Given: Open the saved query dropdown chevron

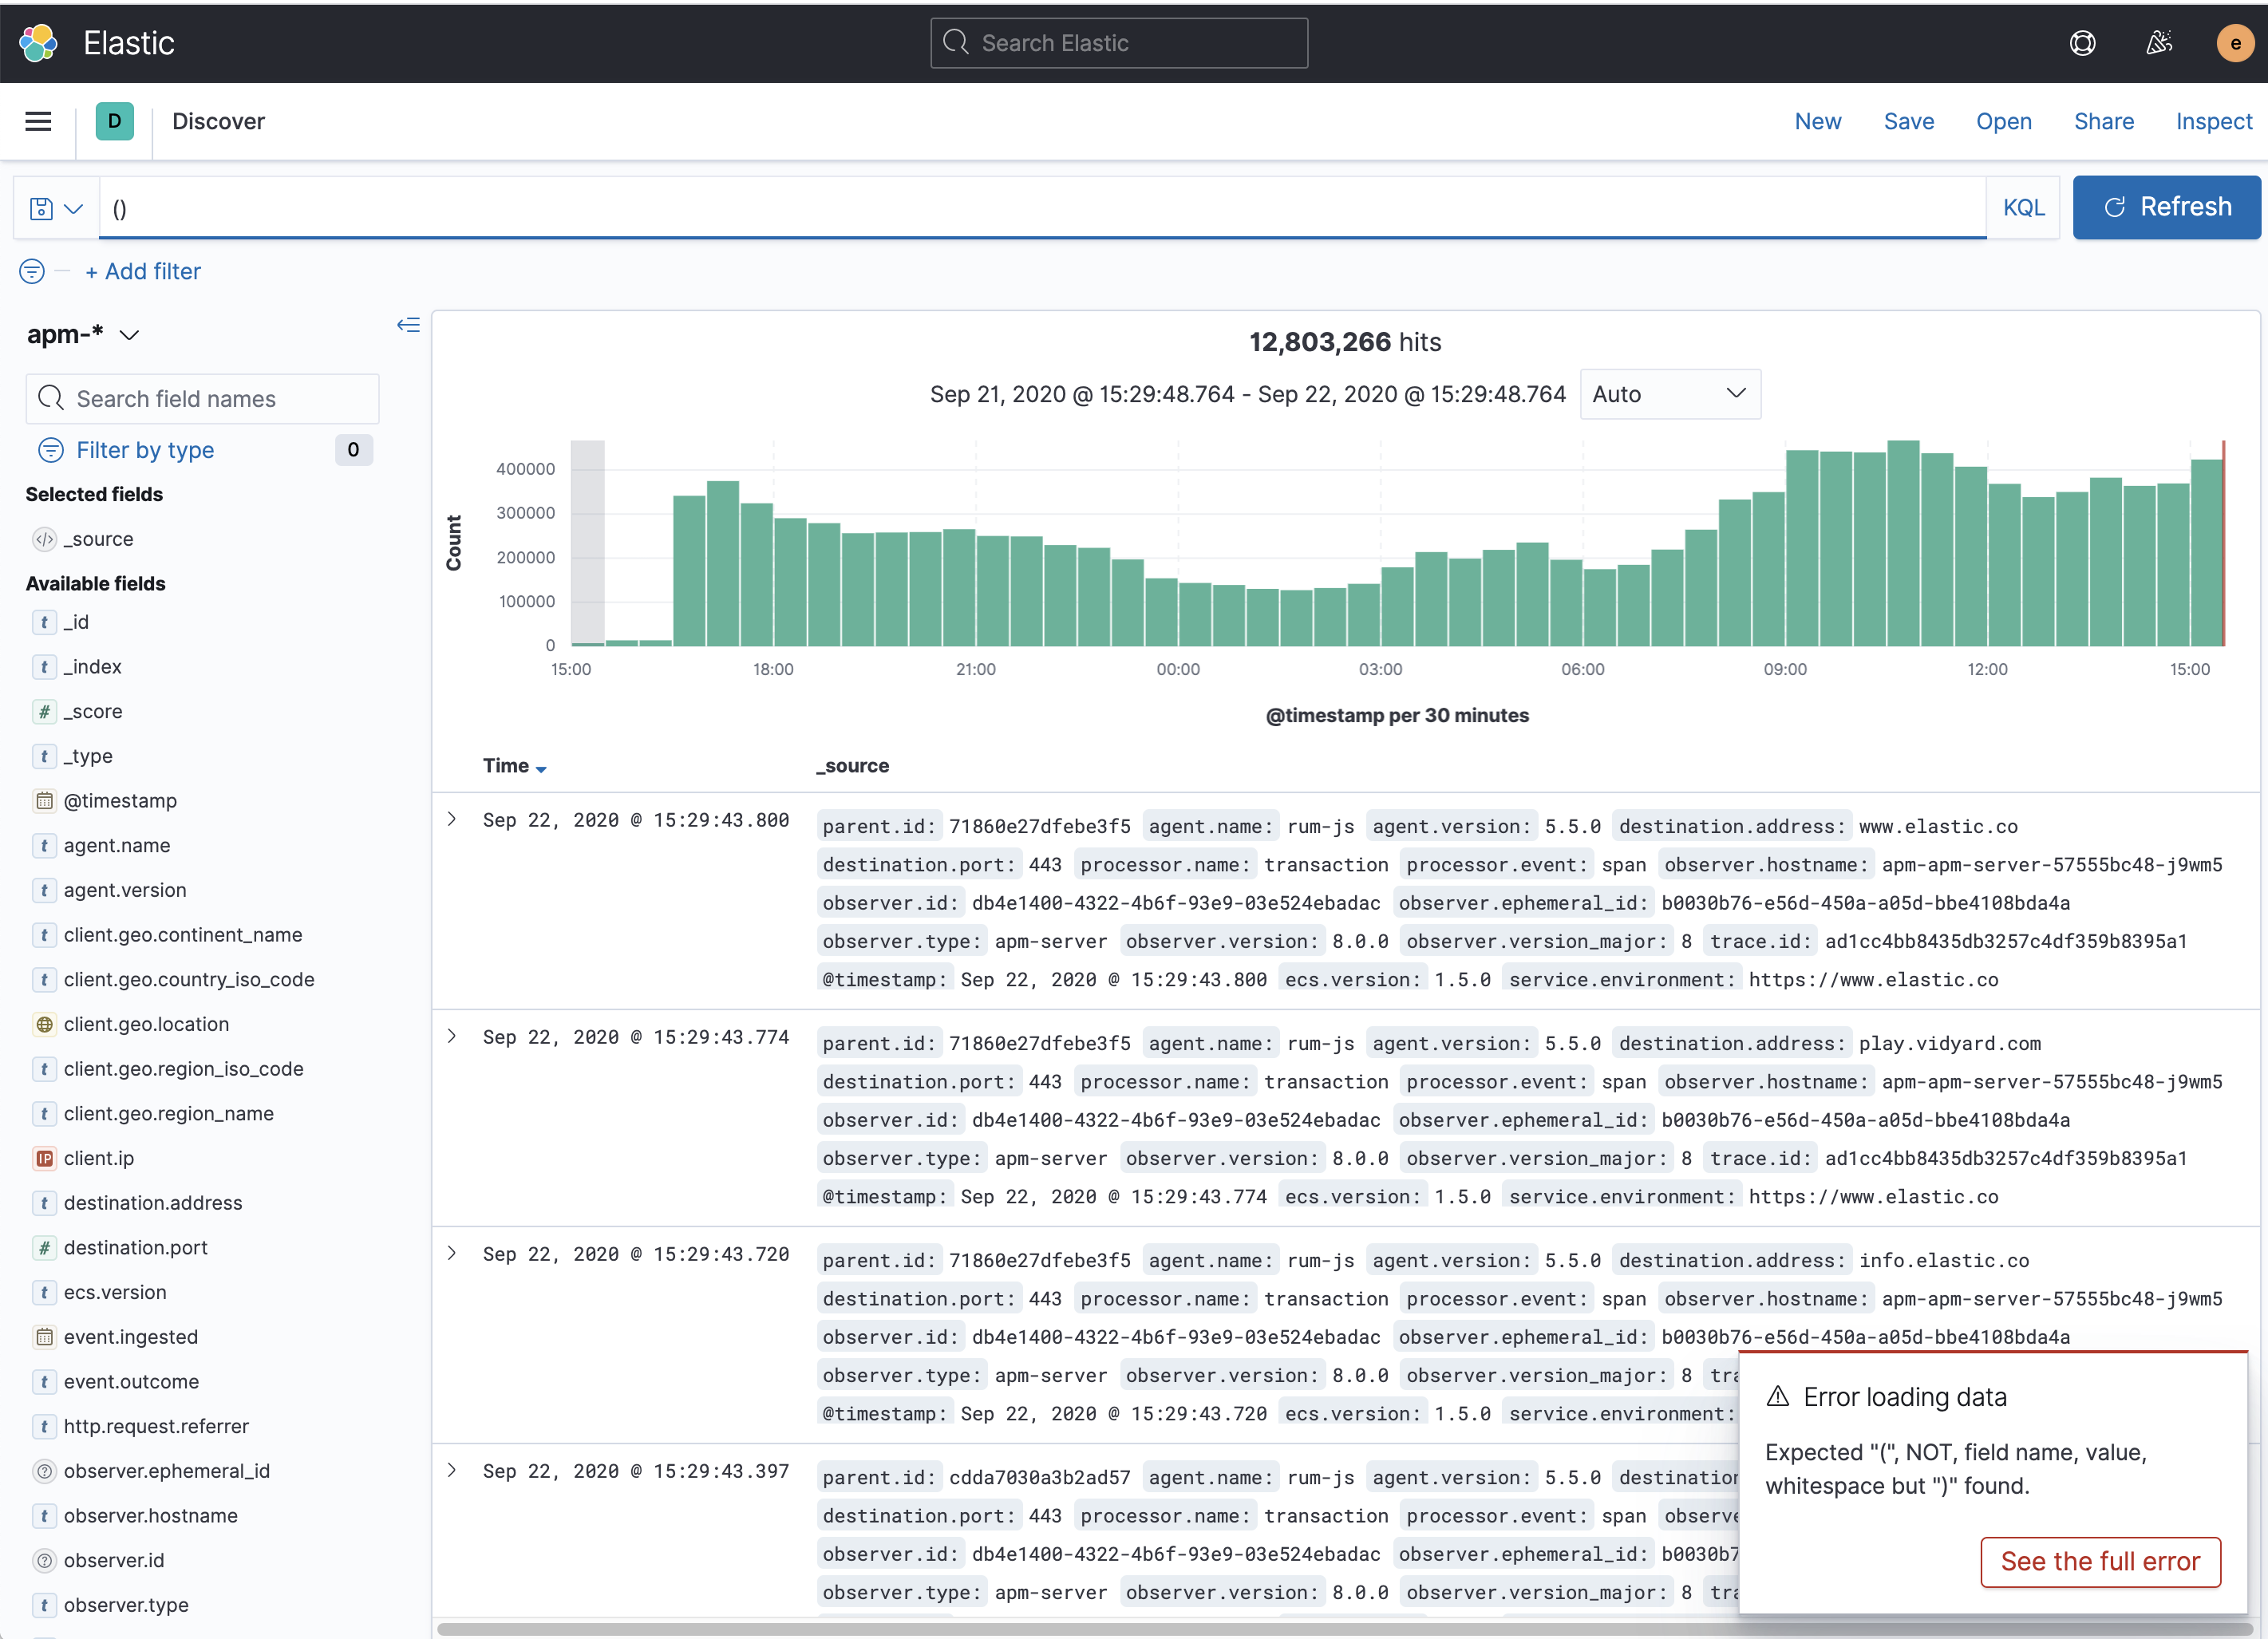Looking at the screenshot, I should click(74, 208).
